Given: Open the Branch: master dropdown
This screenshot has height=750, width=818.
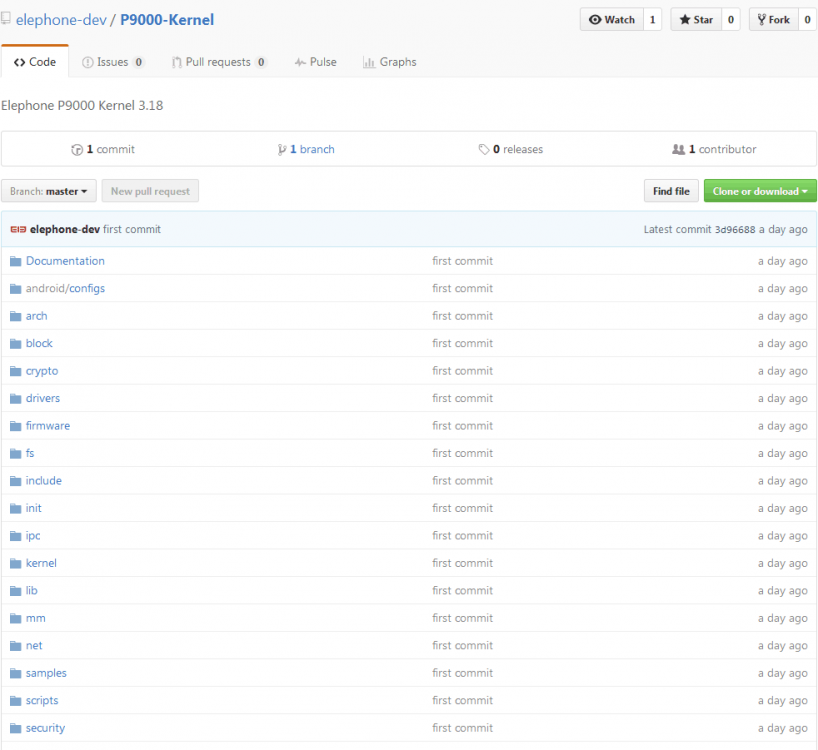Looking at the screenshot, I should 49,191.
